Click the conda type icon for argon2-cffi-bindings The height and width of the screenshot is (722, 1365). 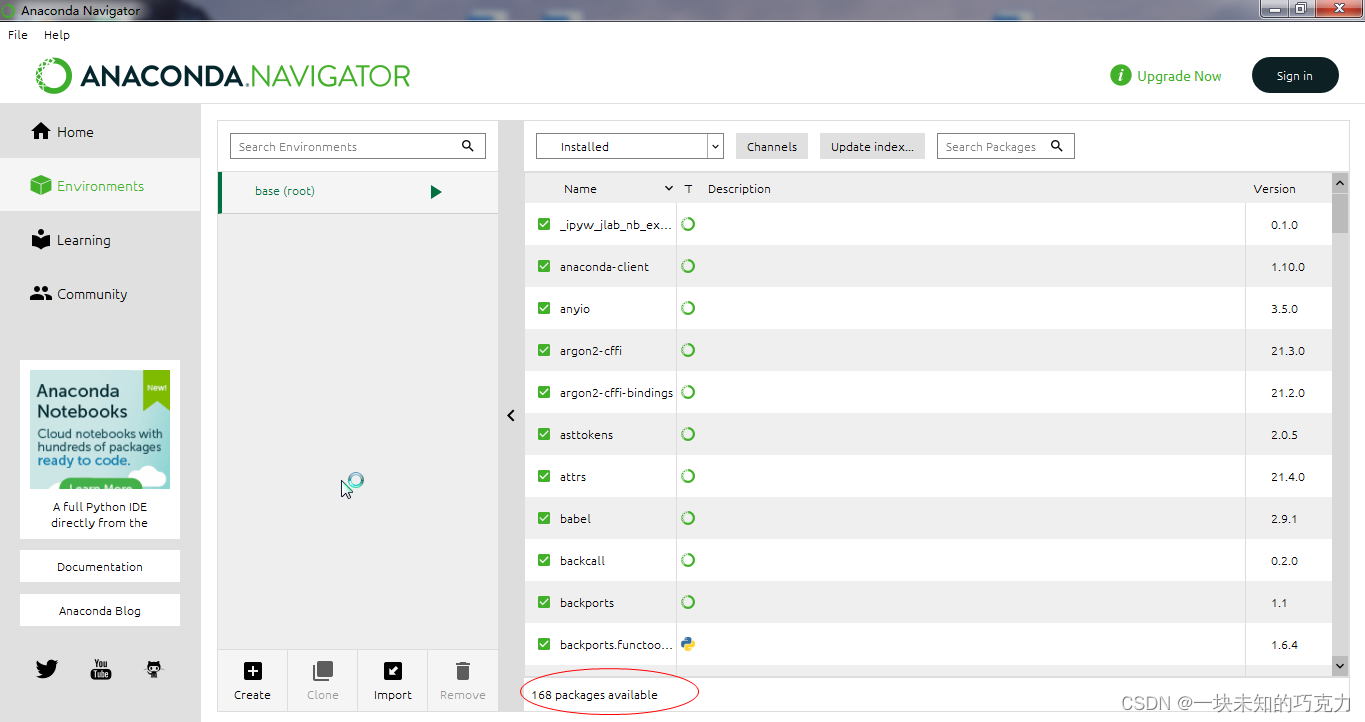(688, 392)
